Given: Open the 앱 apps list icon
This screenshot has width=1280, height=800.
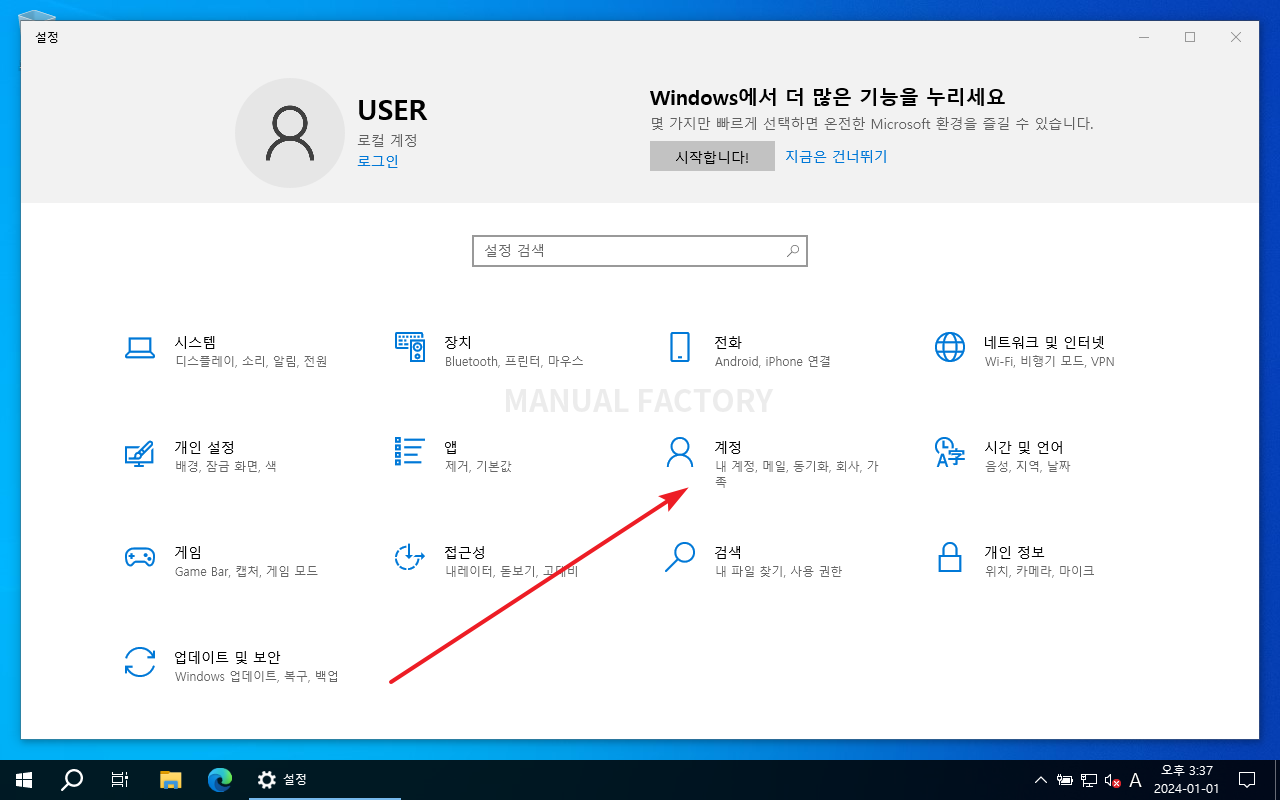Looking at the screenshot, I should [410, 452].
